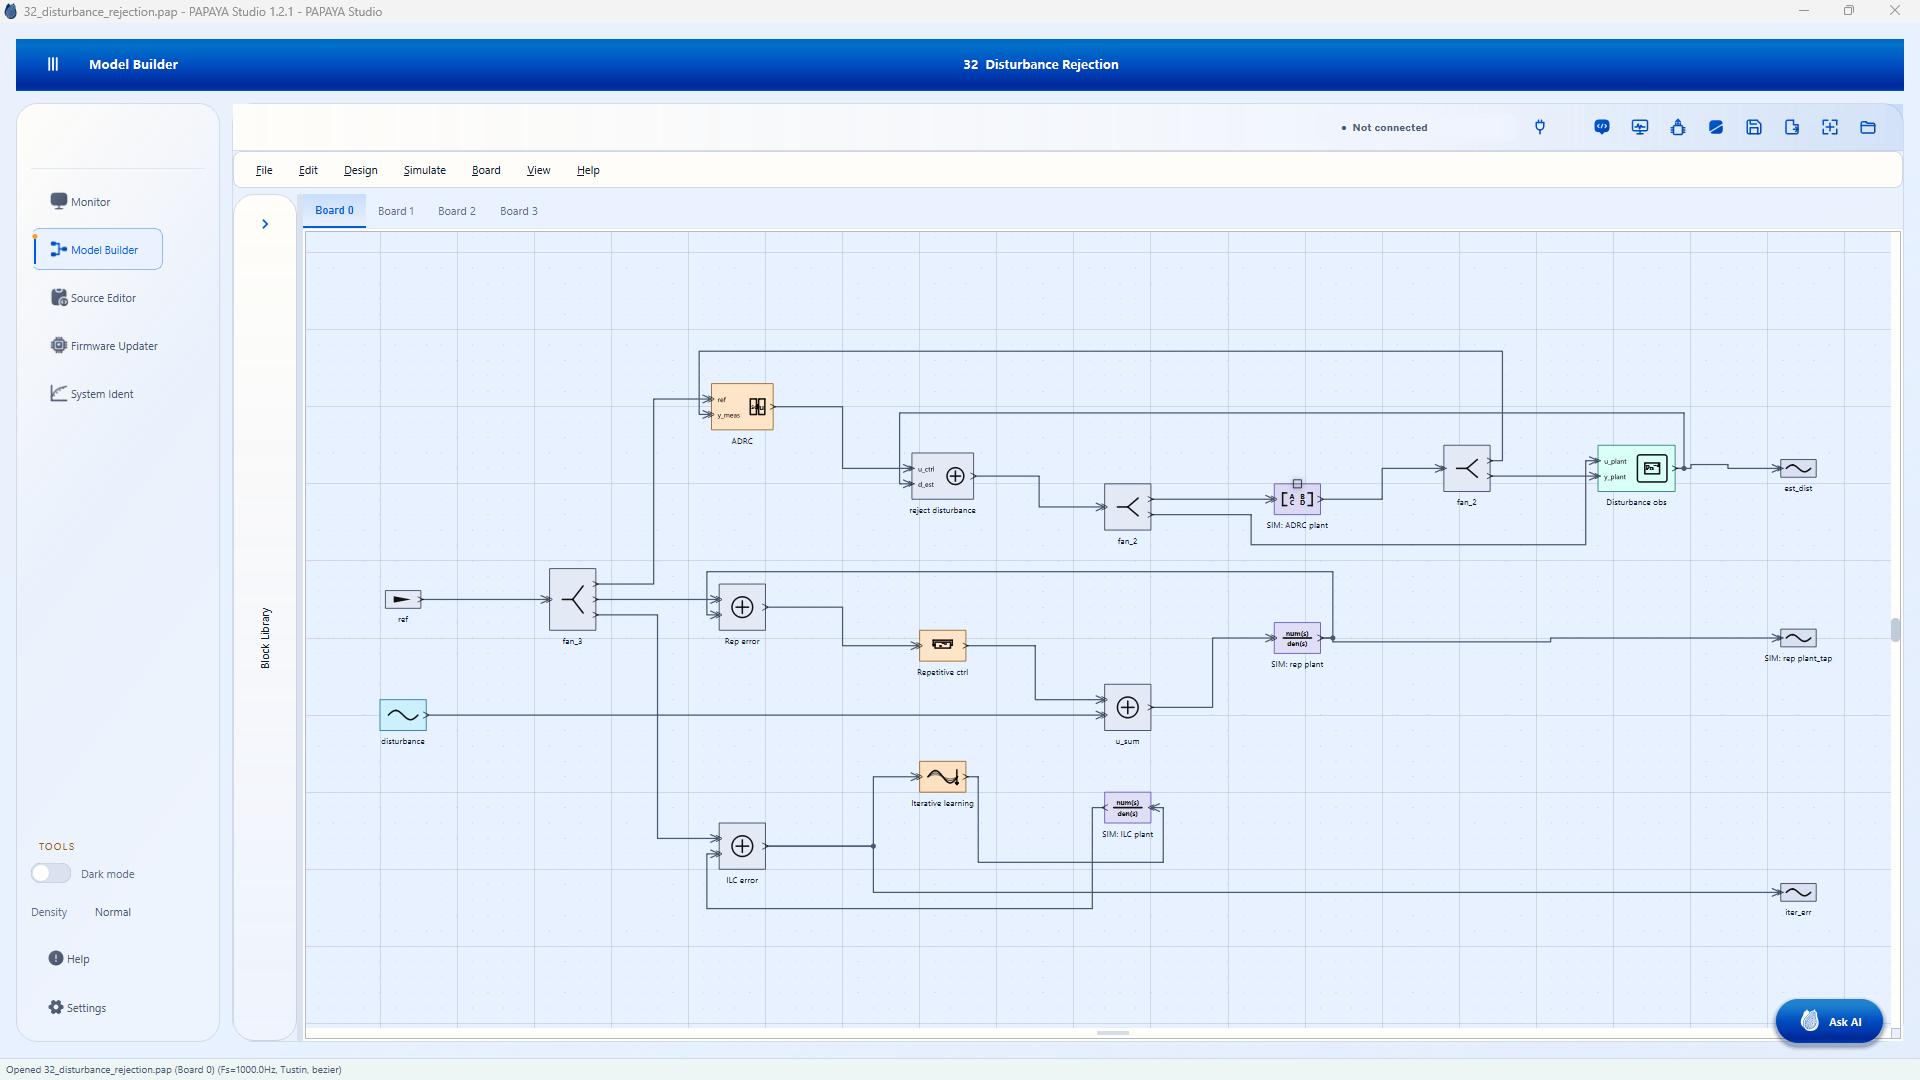Change the Density Normal setting
Viewport: 1920px width, 1080px height.
pyautogui.click(x=113, y=912)
